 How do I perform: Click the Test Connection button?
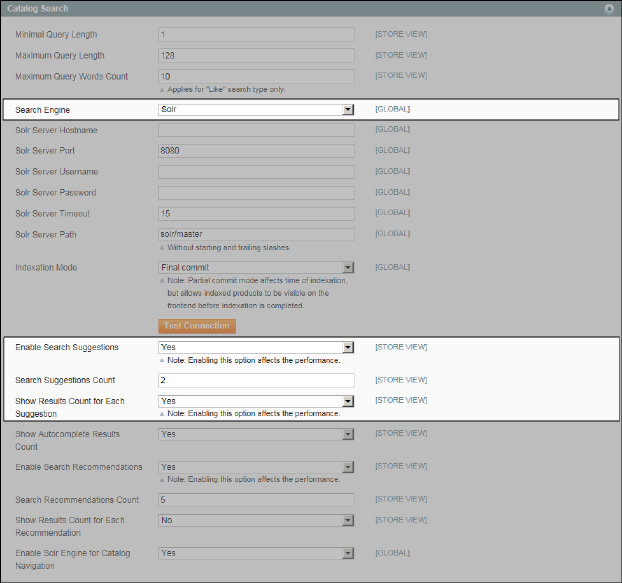tap(197, 326)
